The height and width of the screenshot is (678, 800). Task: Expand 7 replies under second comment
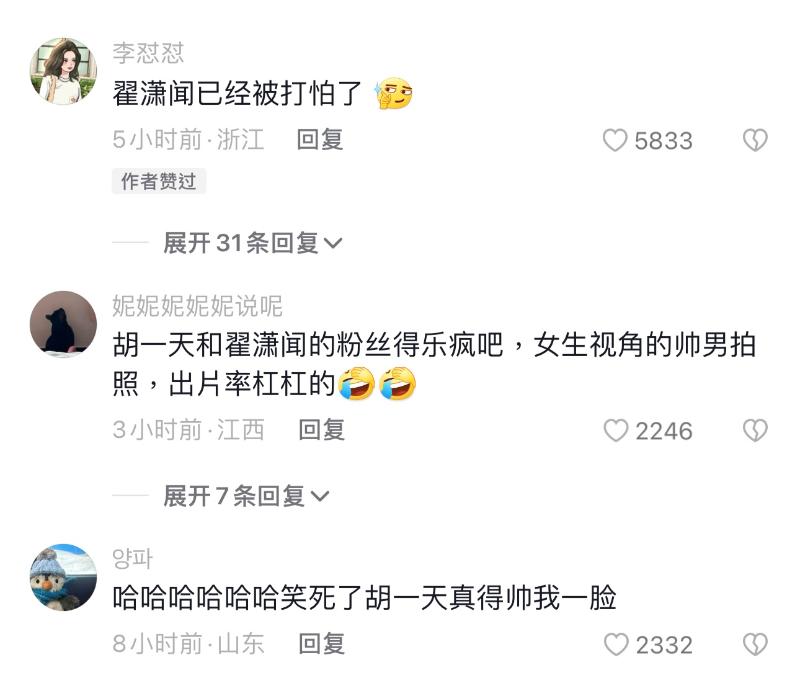(x=246, y=495)
